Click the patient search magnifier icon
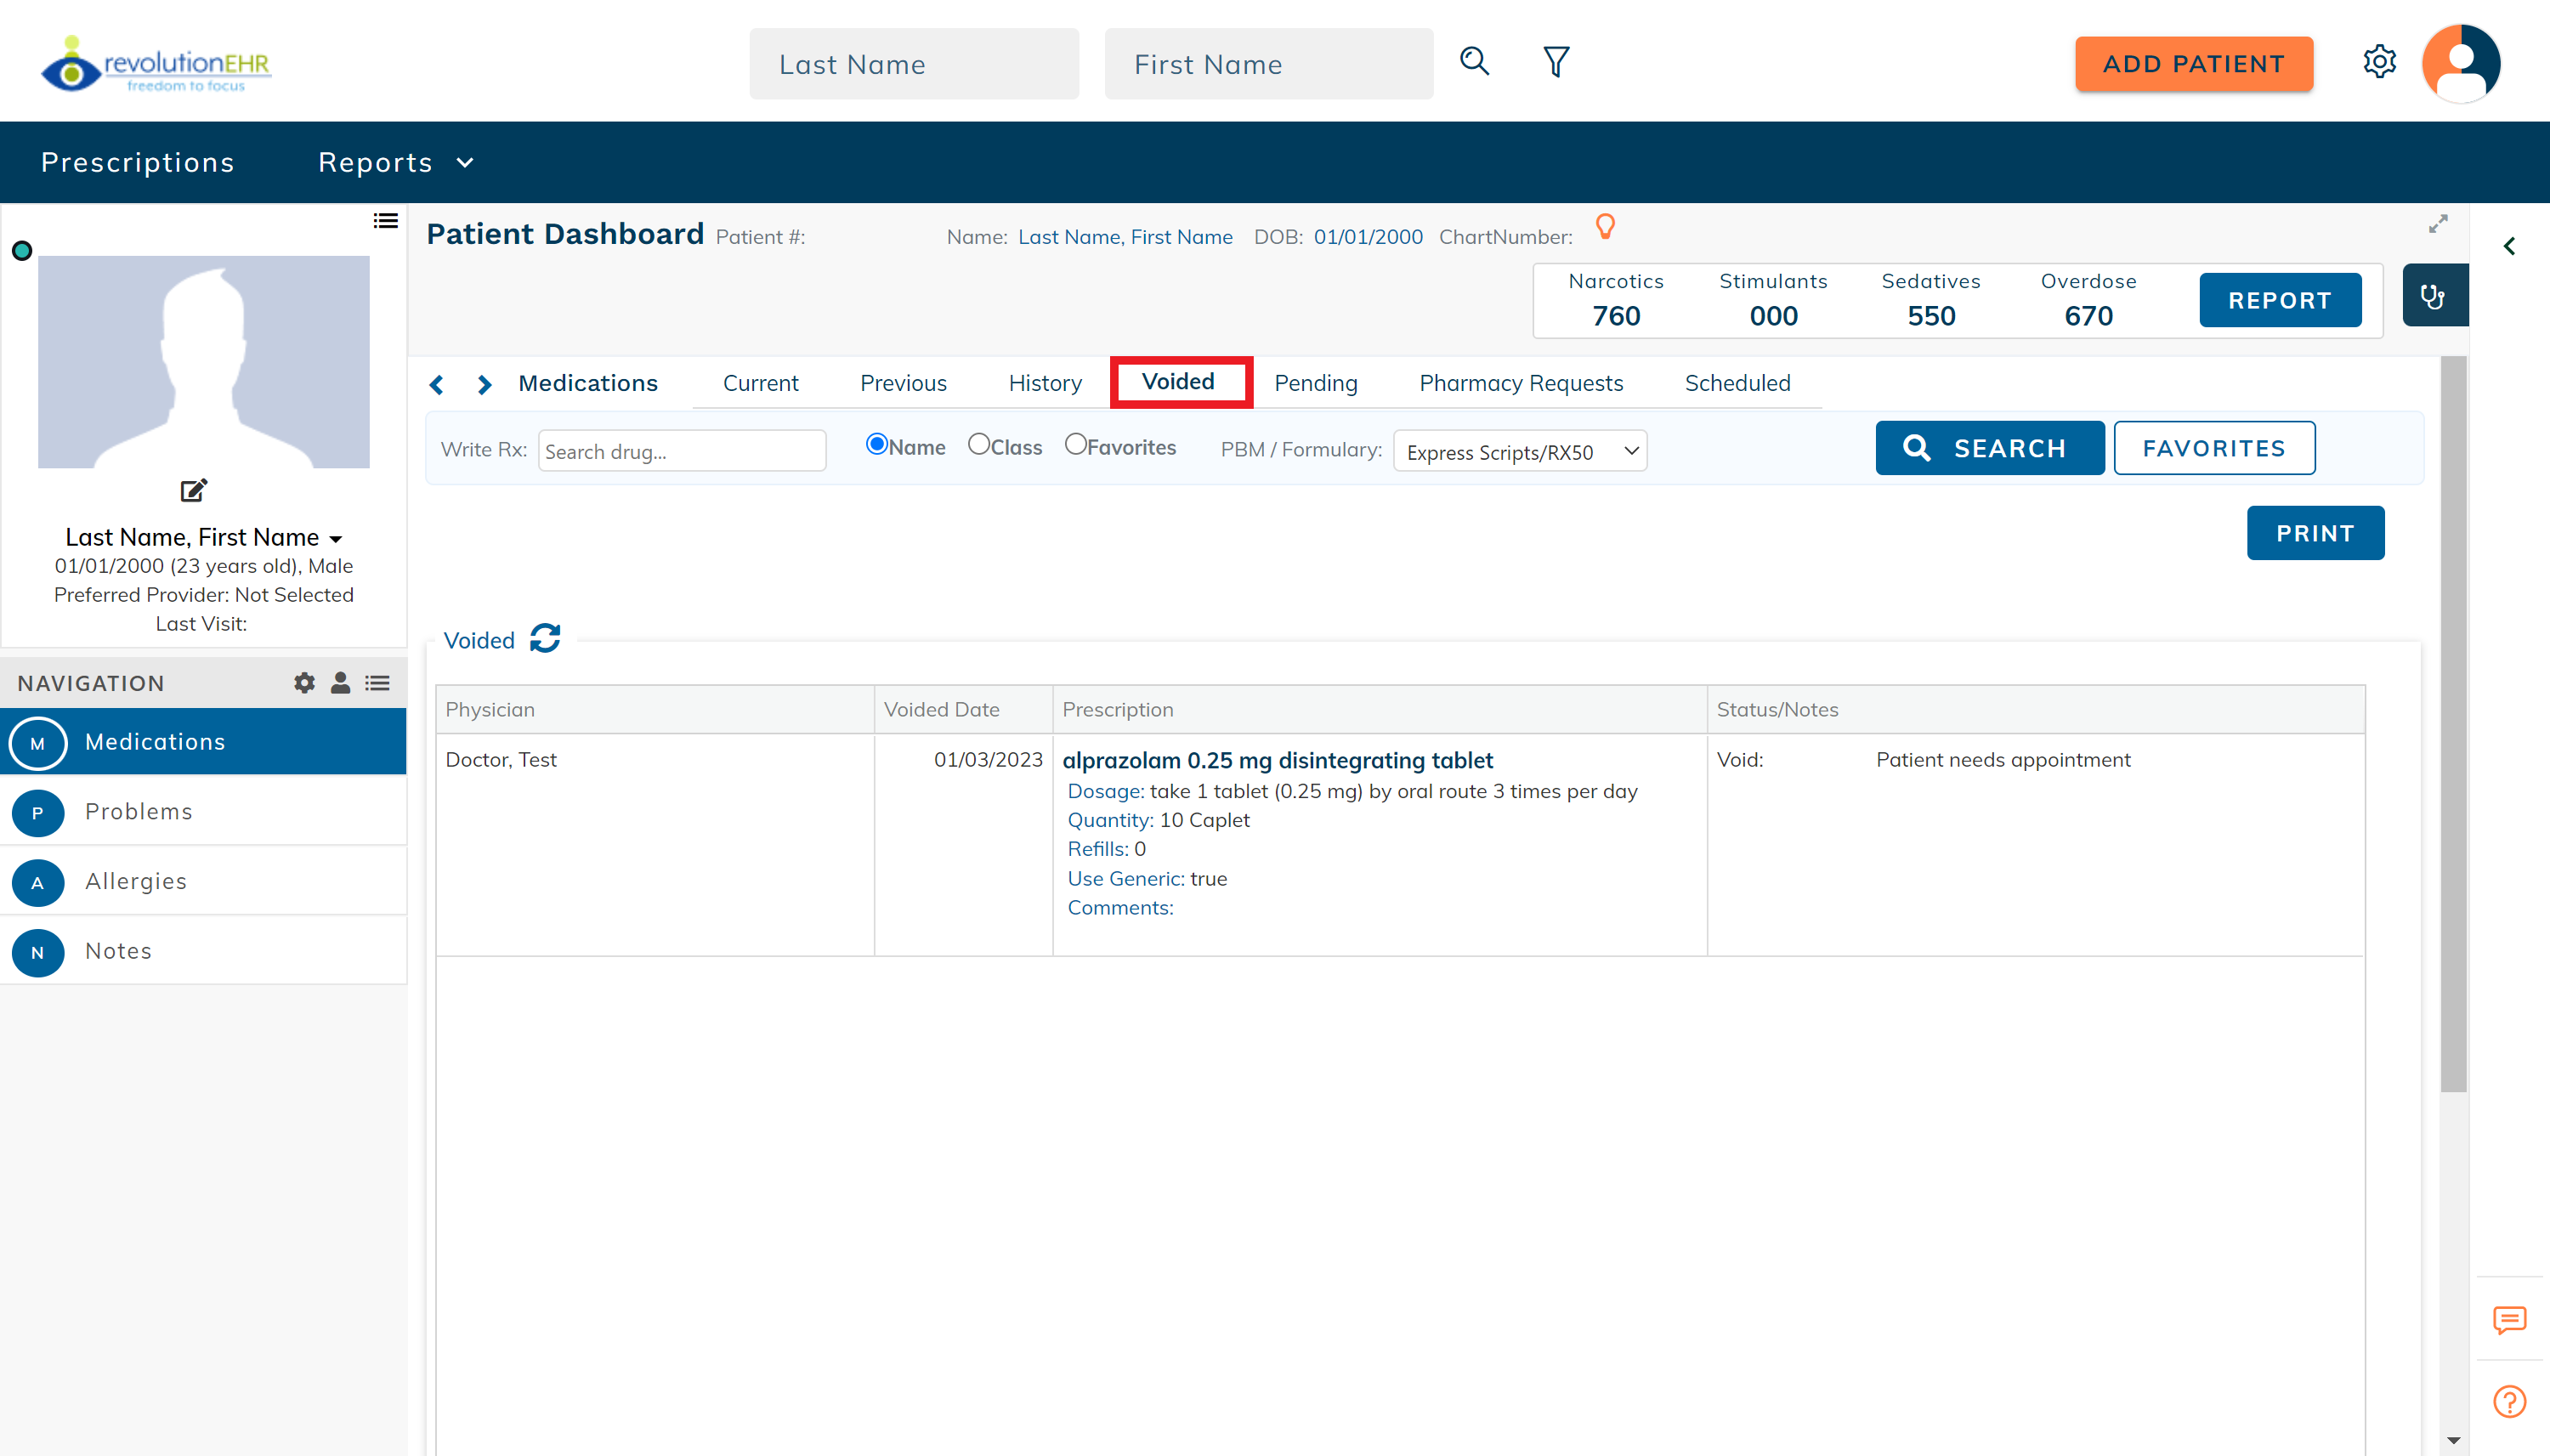 1474,62
